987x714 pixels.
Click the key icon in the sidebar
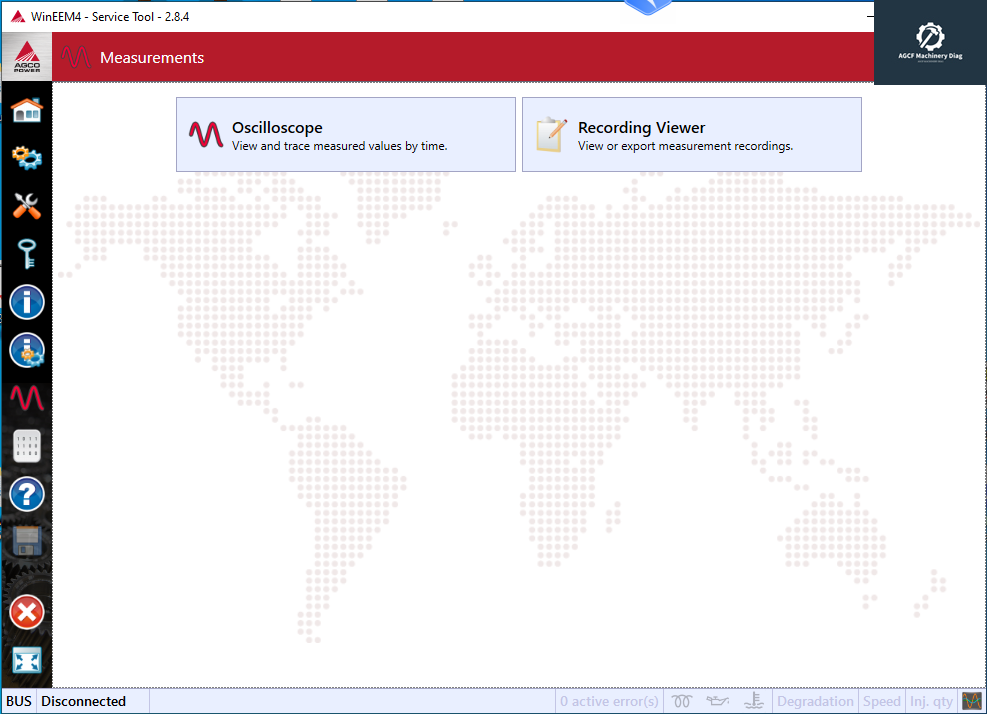[27, 254]
